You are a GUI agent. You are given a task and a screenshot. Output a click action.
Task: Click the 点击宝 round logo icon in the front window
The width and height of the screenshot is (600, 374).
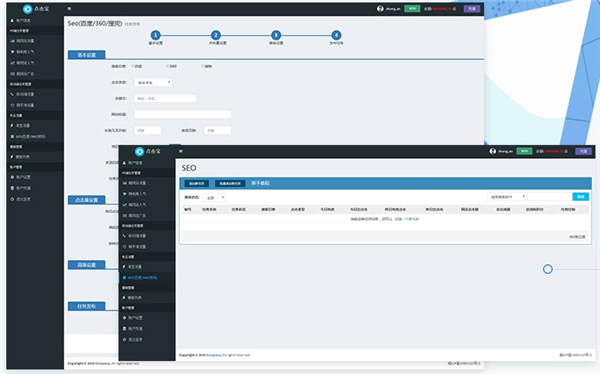coord(140,152)
